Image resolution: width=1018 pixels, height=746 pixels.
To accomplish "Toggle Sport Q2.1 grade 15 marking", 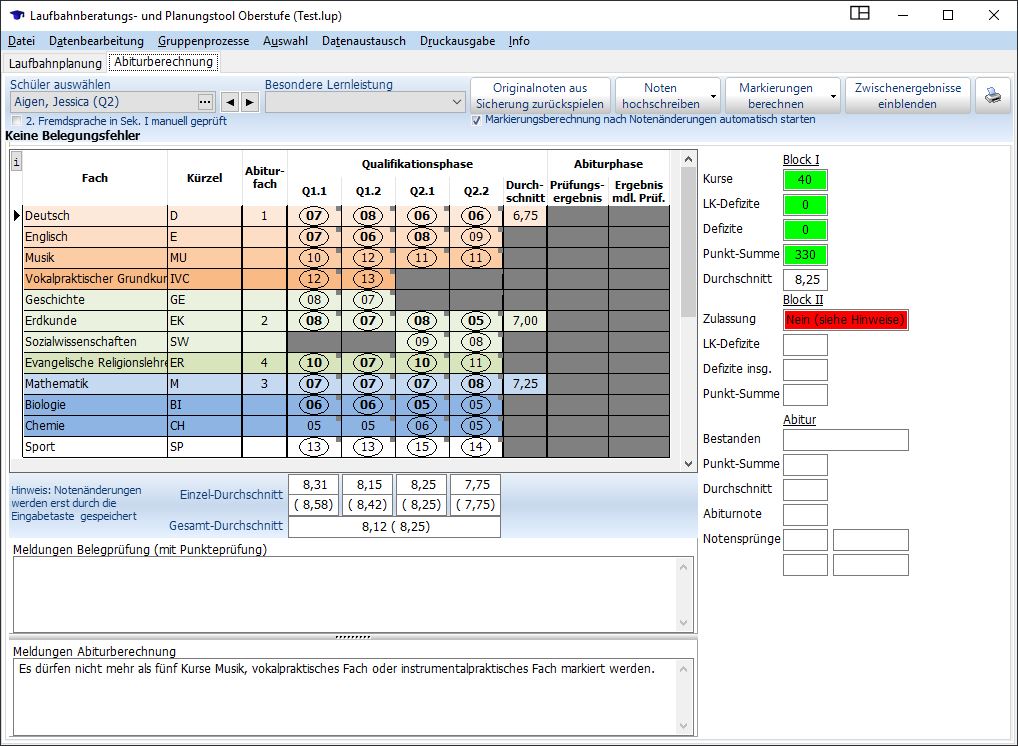I will click(422, 447).
